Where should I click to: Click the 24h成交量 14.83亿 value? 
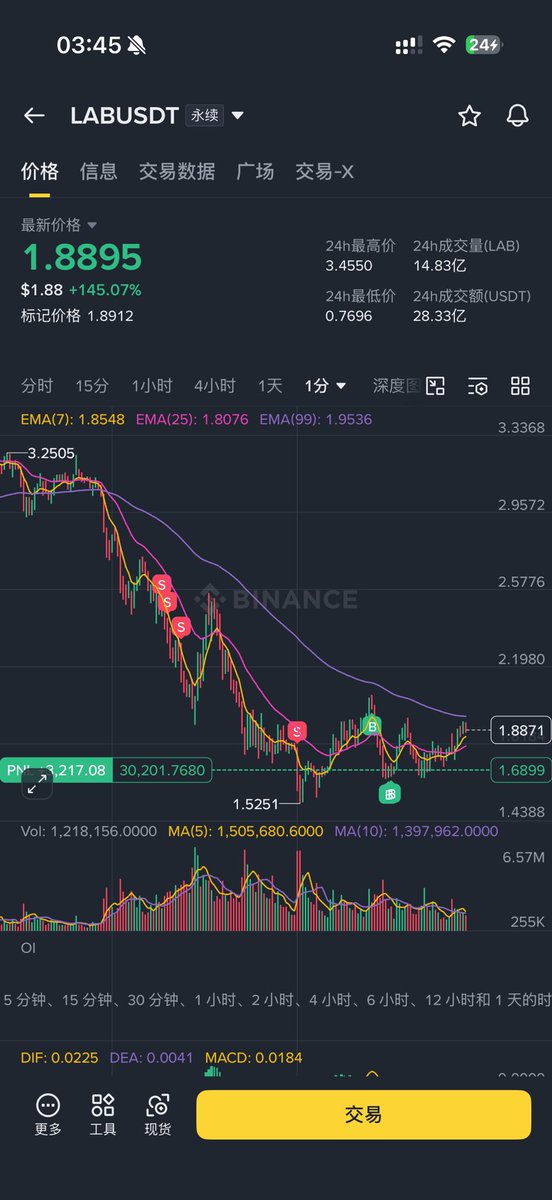(439, 266)
